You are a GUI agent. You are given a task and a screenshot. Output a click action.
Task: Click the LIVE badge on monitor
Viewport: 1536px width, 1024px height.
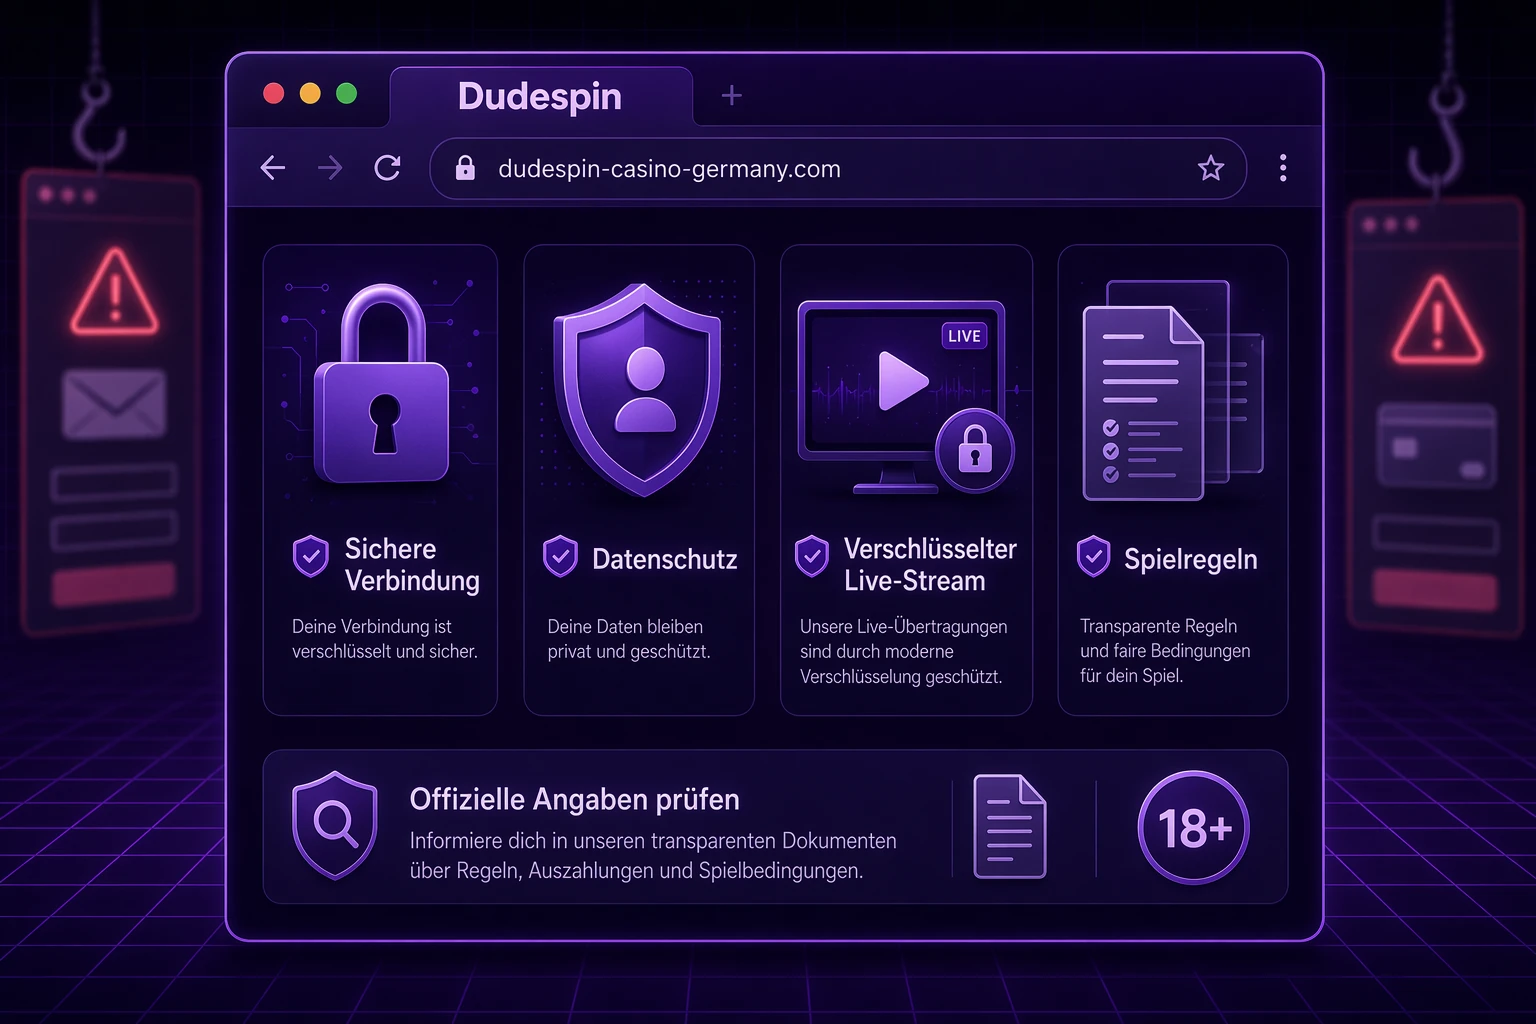(964, 336)
